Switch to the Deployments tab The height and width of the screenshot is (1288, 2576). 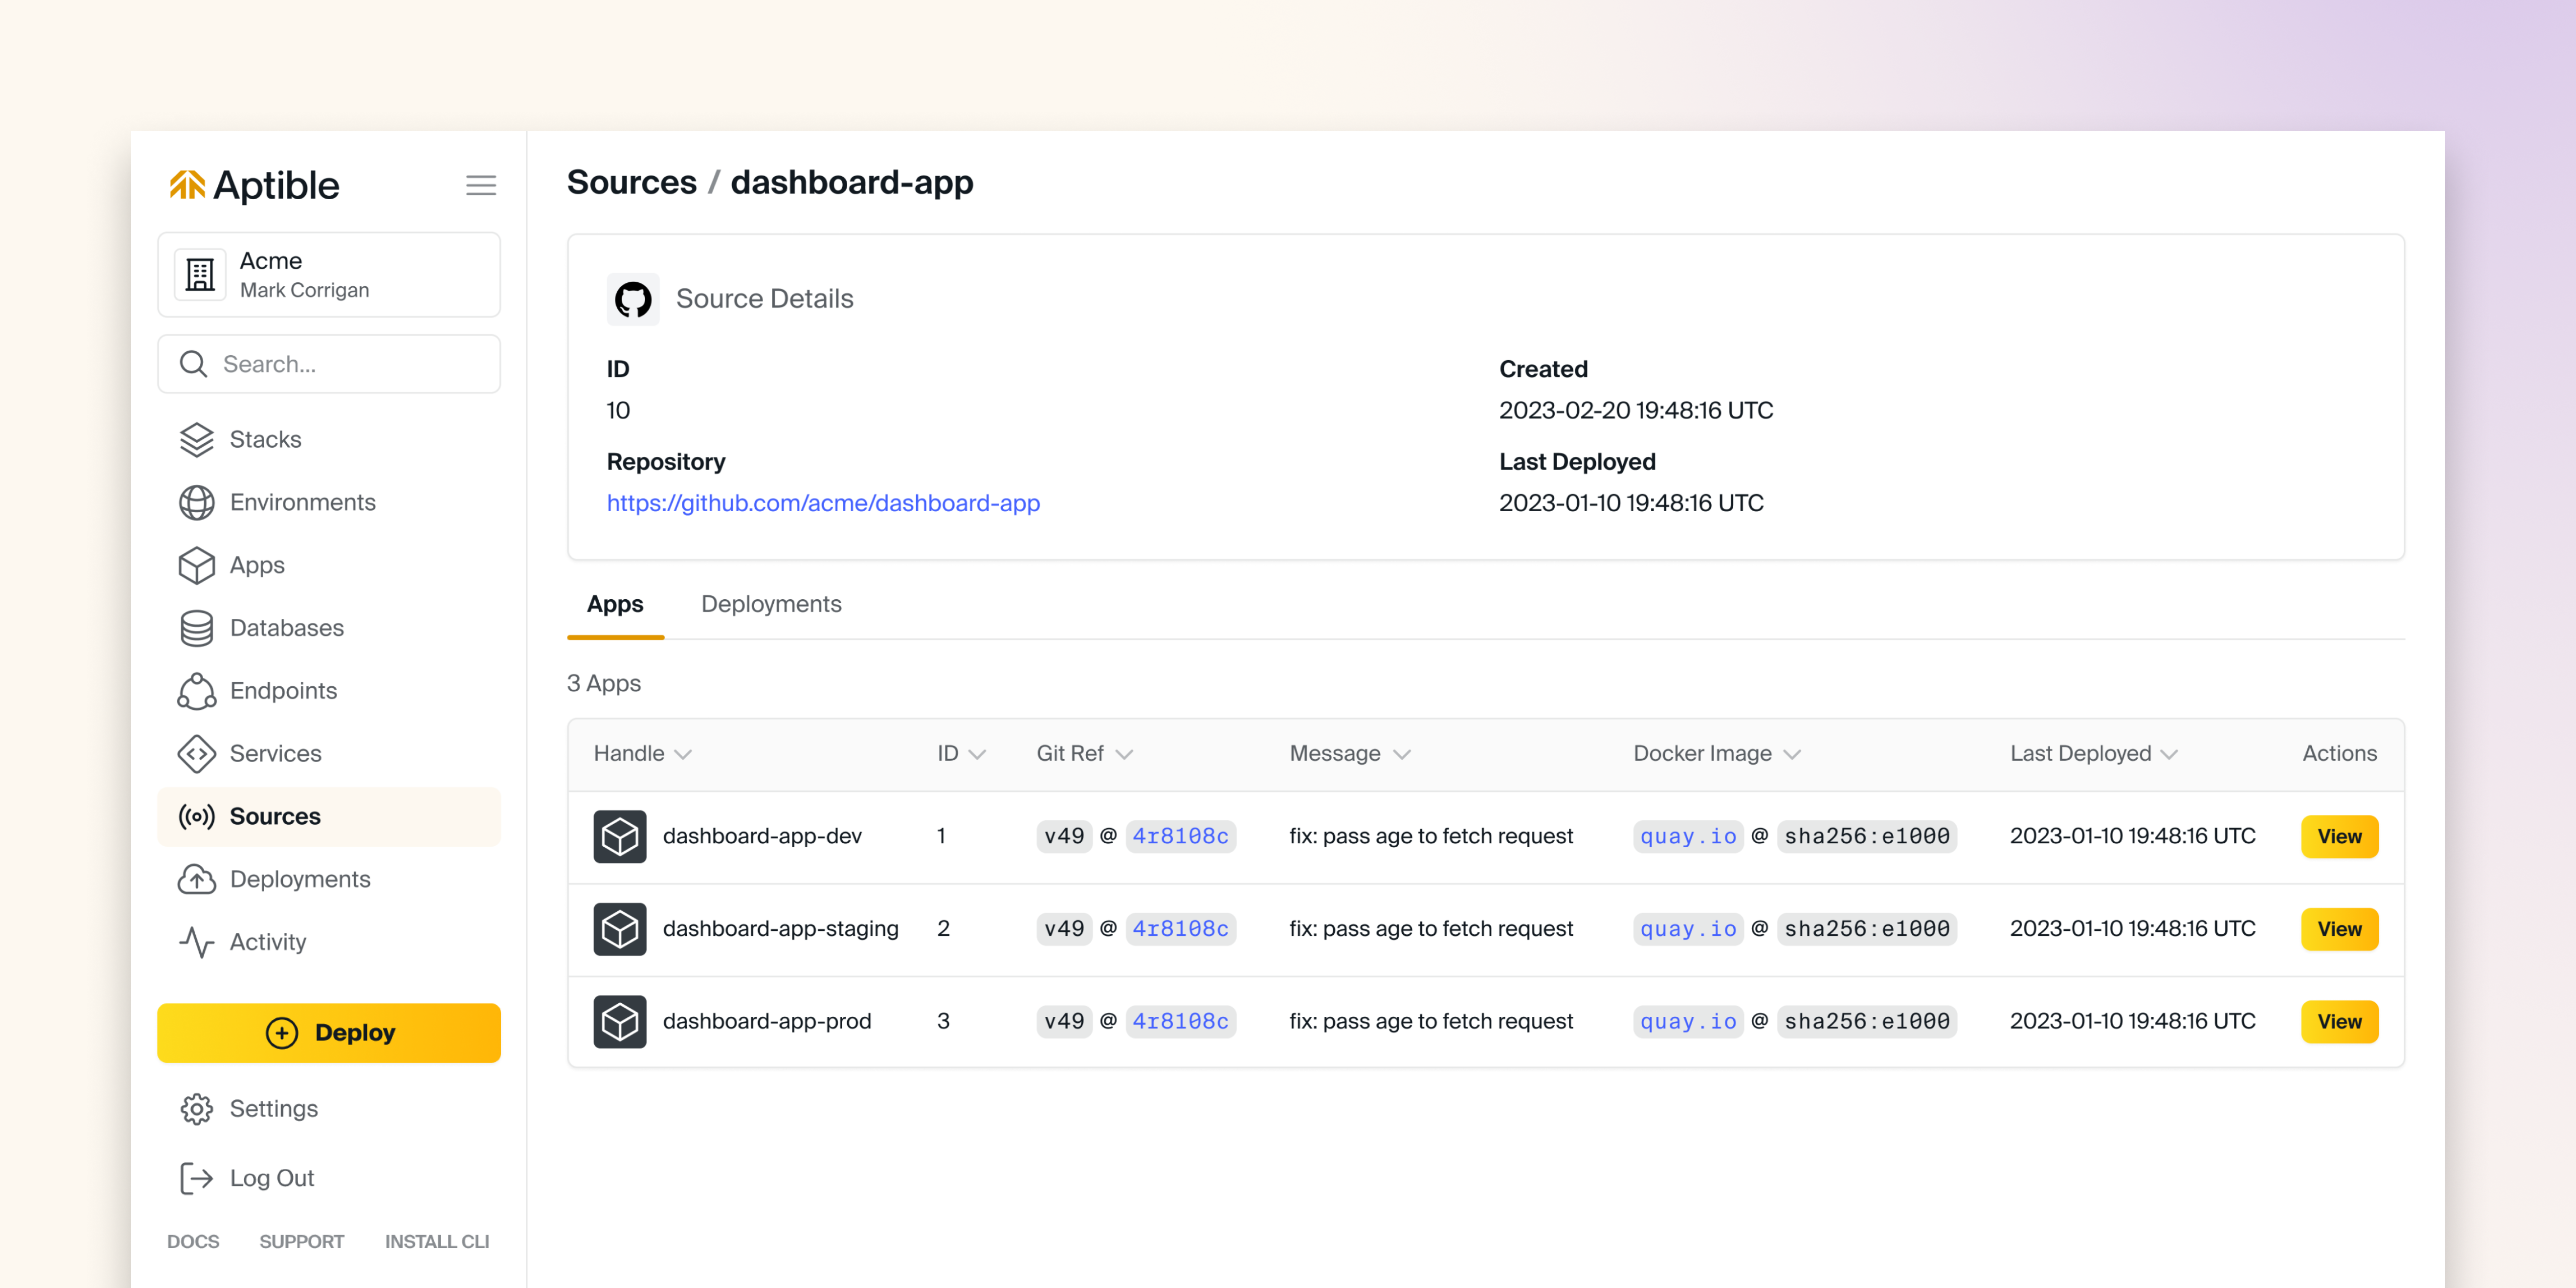(x=770, y=604)
